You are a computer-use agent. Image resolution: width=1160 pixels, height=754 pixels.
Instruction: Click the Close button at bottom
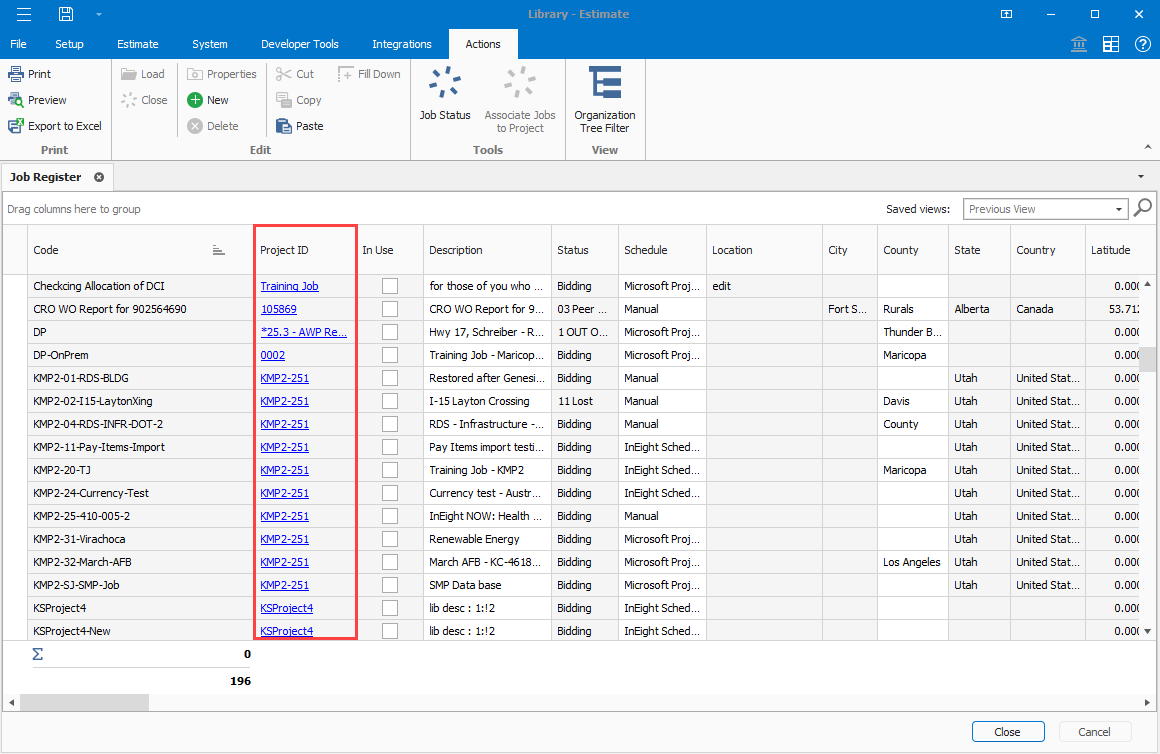pyautogui.click(x=1007, y=732)
